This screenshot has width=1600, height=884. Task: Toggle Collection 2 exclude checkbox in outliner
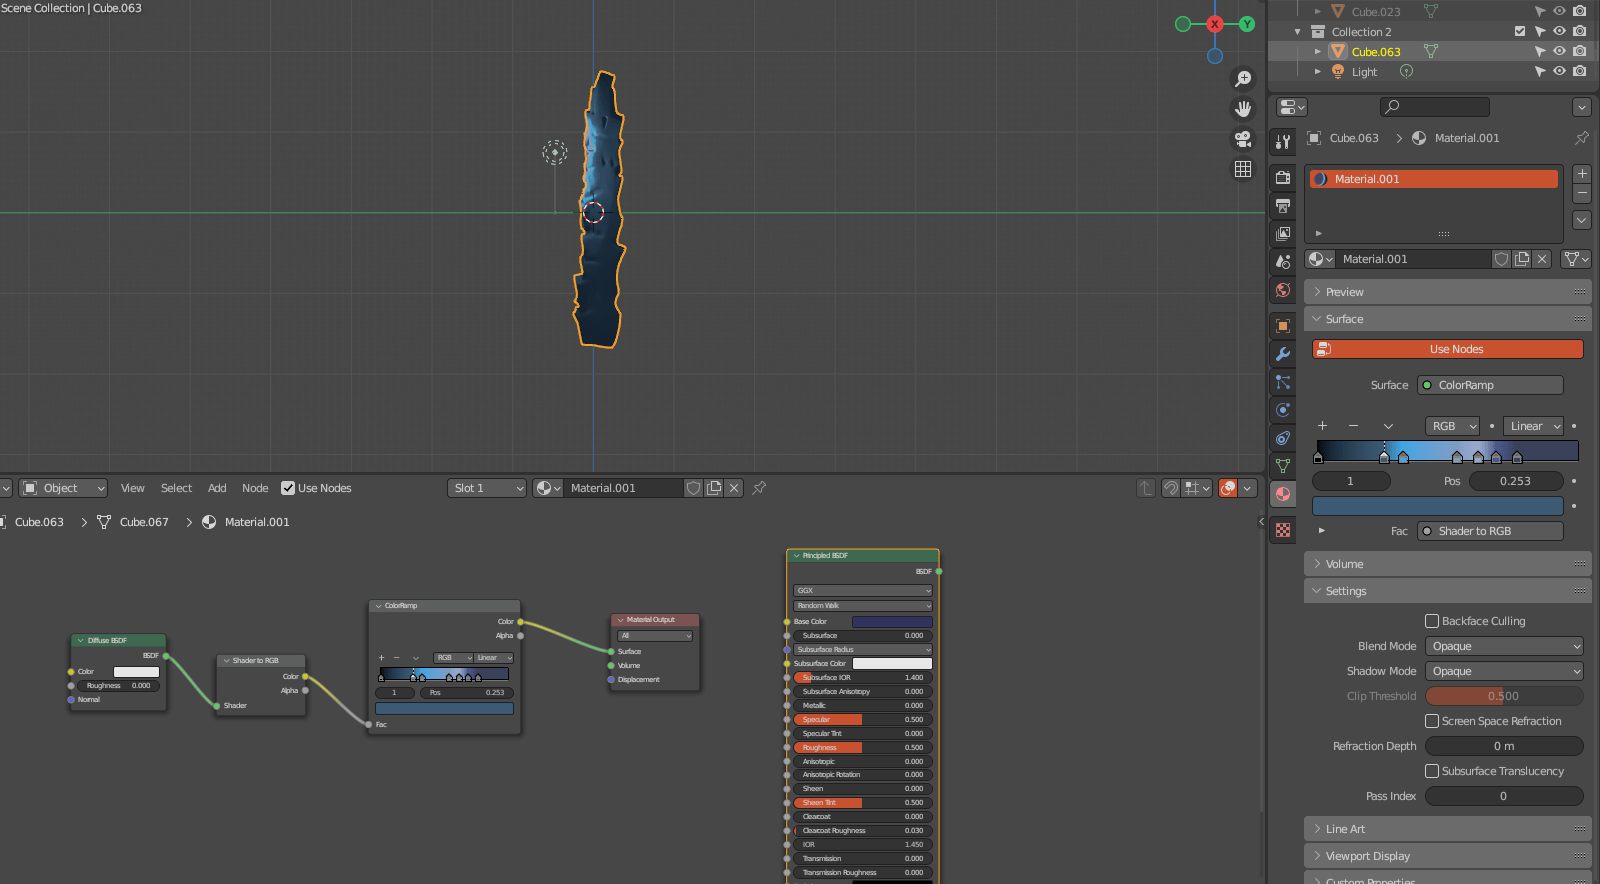click(x=1520, y=31)
